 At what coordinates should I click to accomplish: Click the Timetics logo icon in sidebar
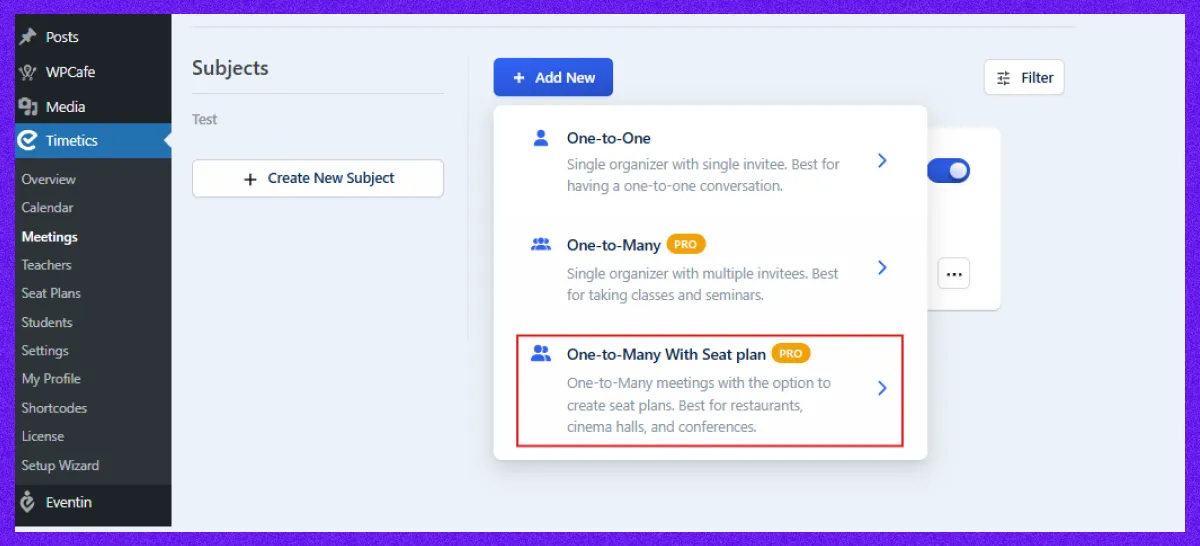[28, 141]
